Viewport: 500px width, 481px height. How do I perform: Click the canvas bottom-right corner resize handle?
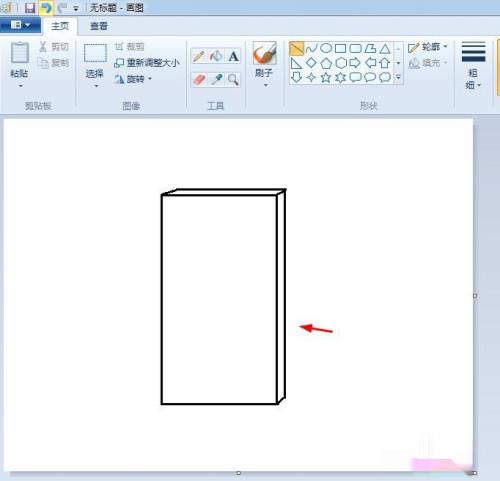(x=475, y=473)
